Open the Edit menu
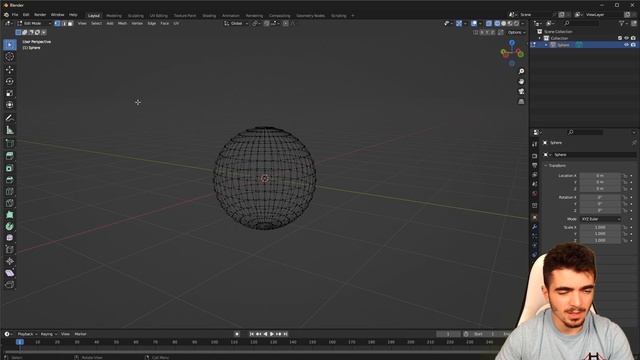Image resolution: width=640 pixels, height=360 pixels. coord(26,15)
